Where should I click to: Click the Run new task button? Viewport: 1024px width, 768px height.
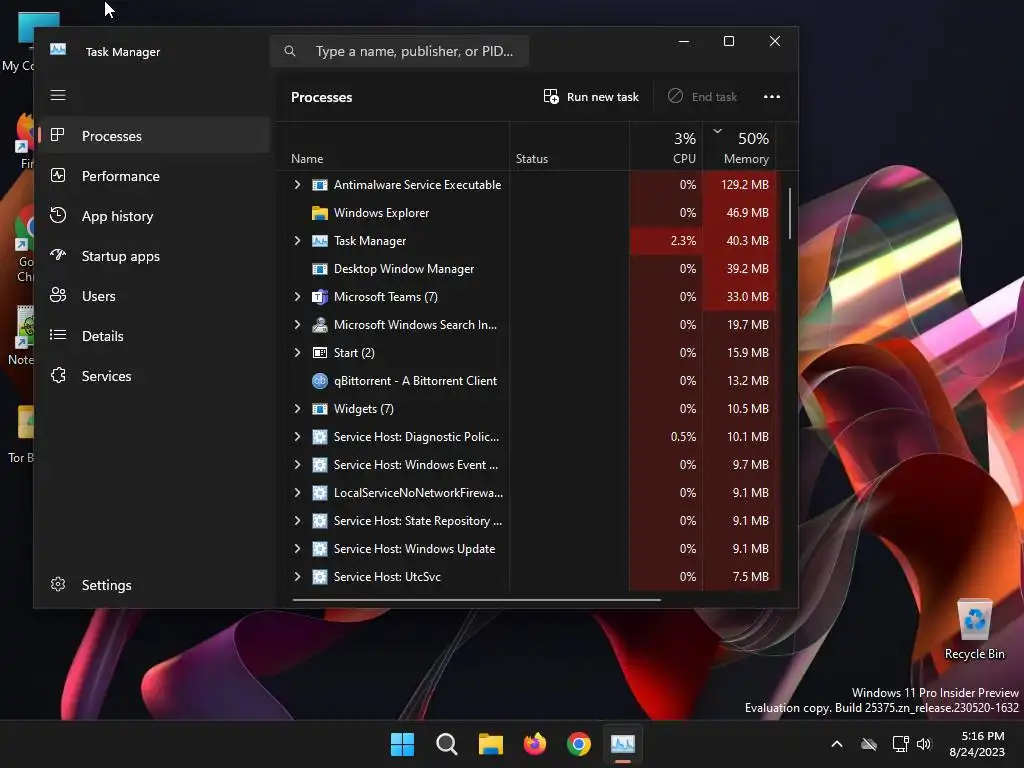click(591, 97)
